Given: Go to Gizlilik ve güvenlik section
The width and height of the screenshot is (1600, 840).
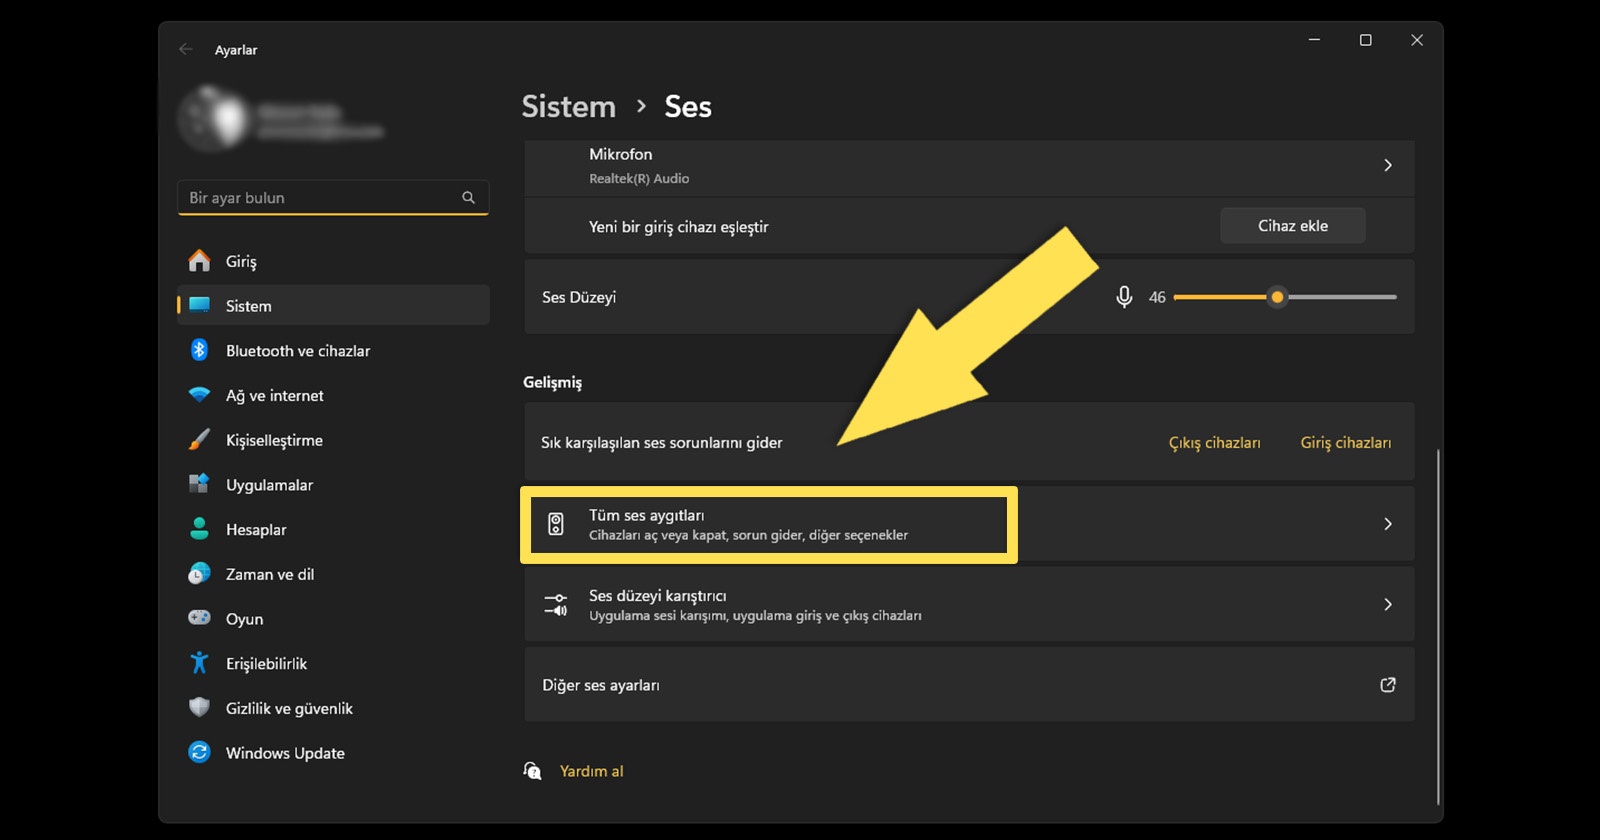Looking at the screenshot, I should tap(289, 708).
